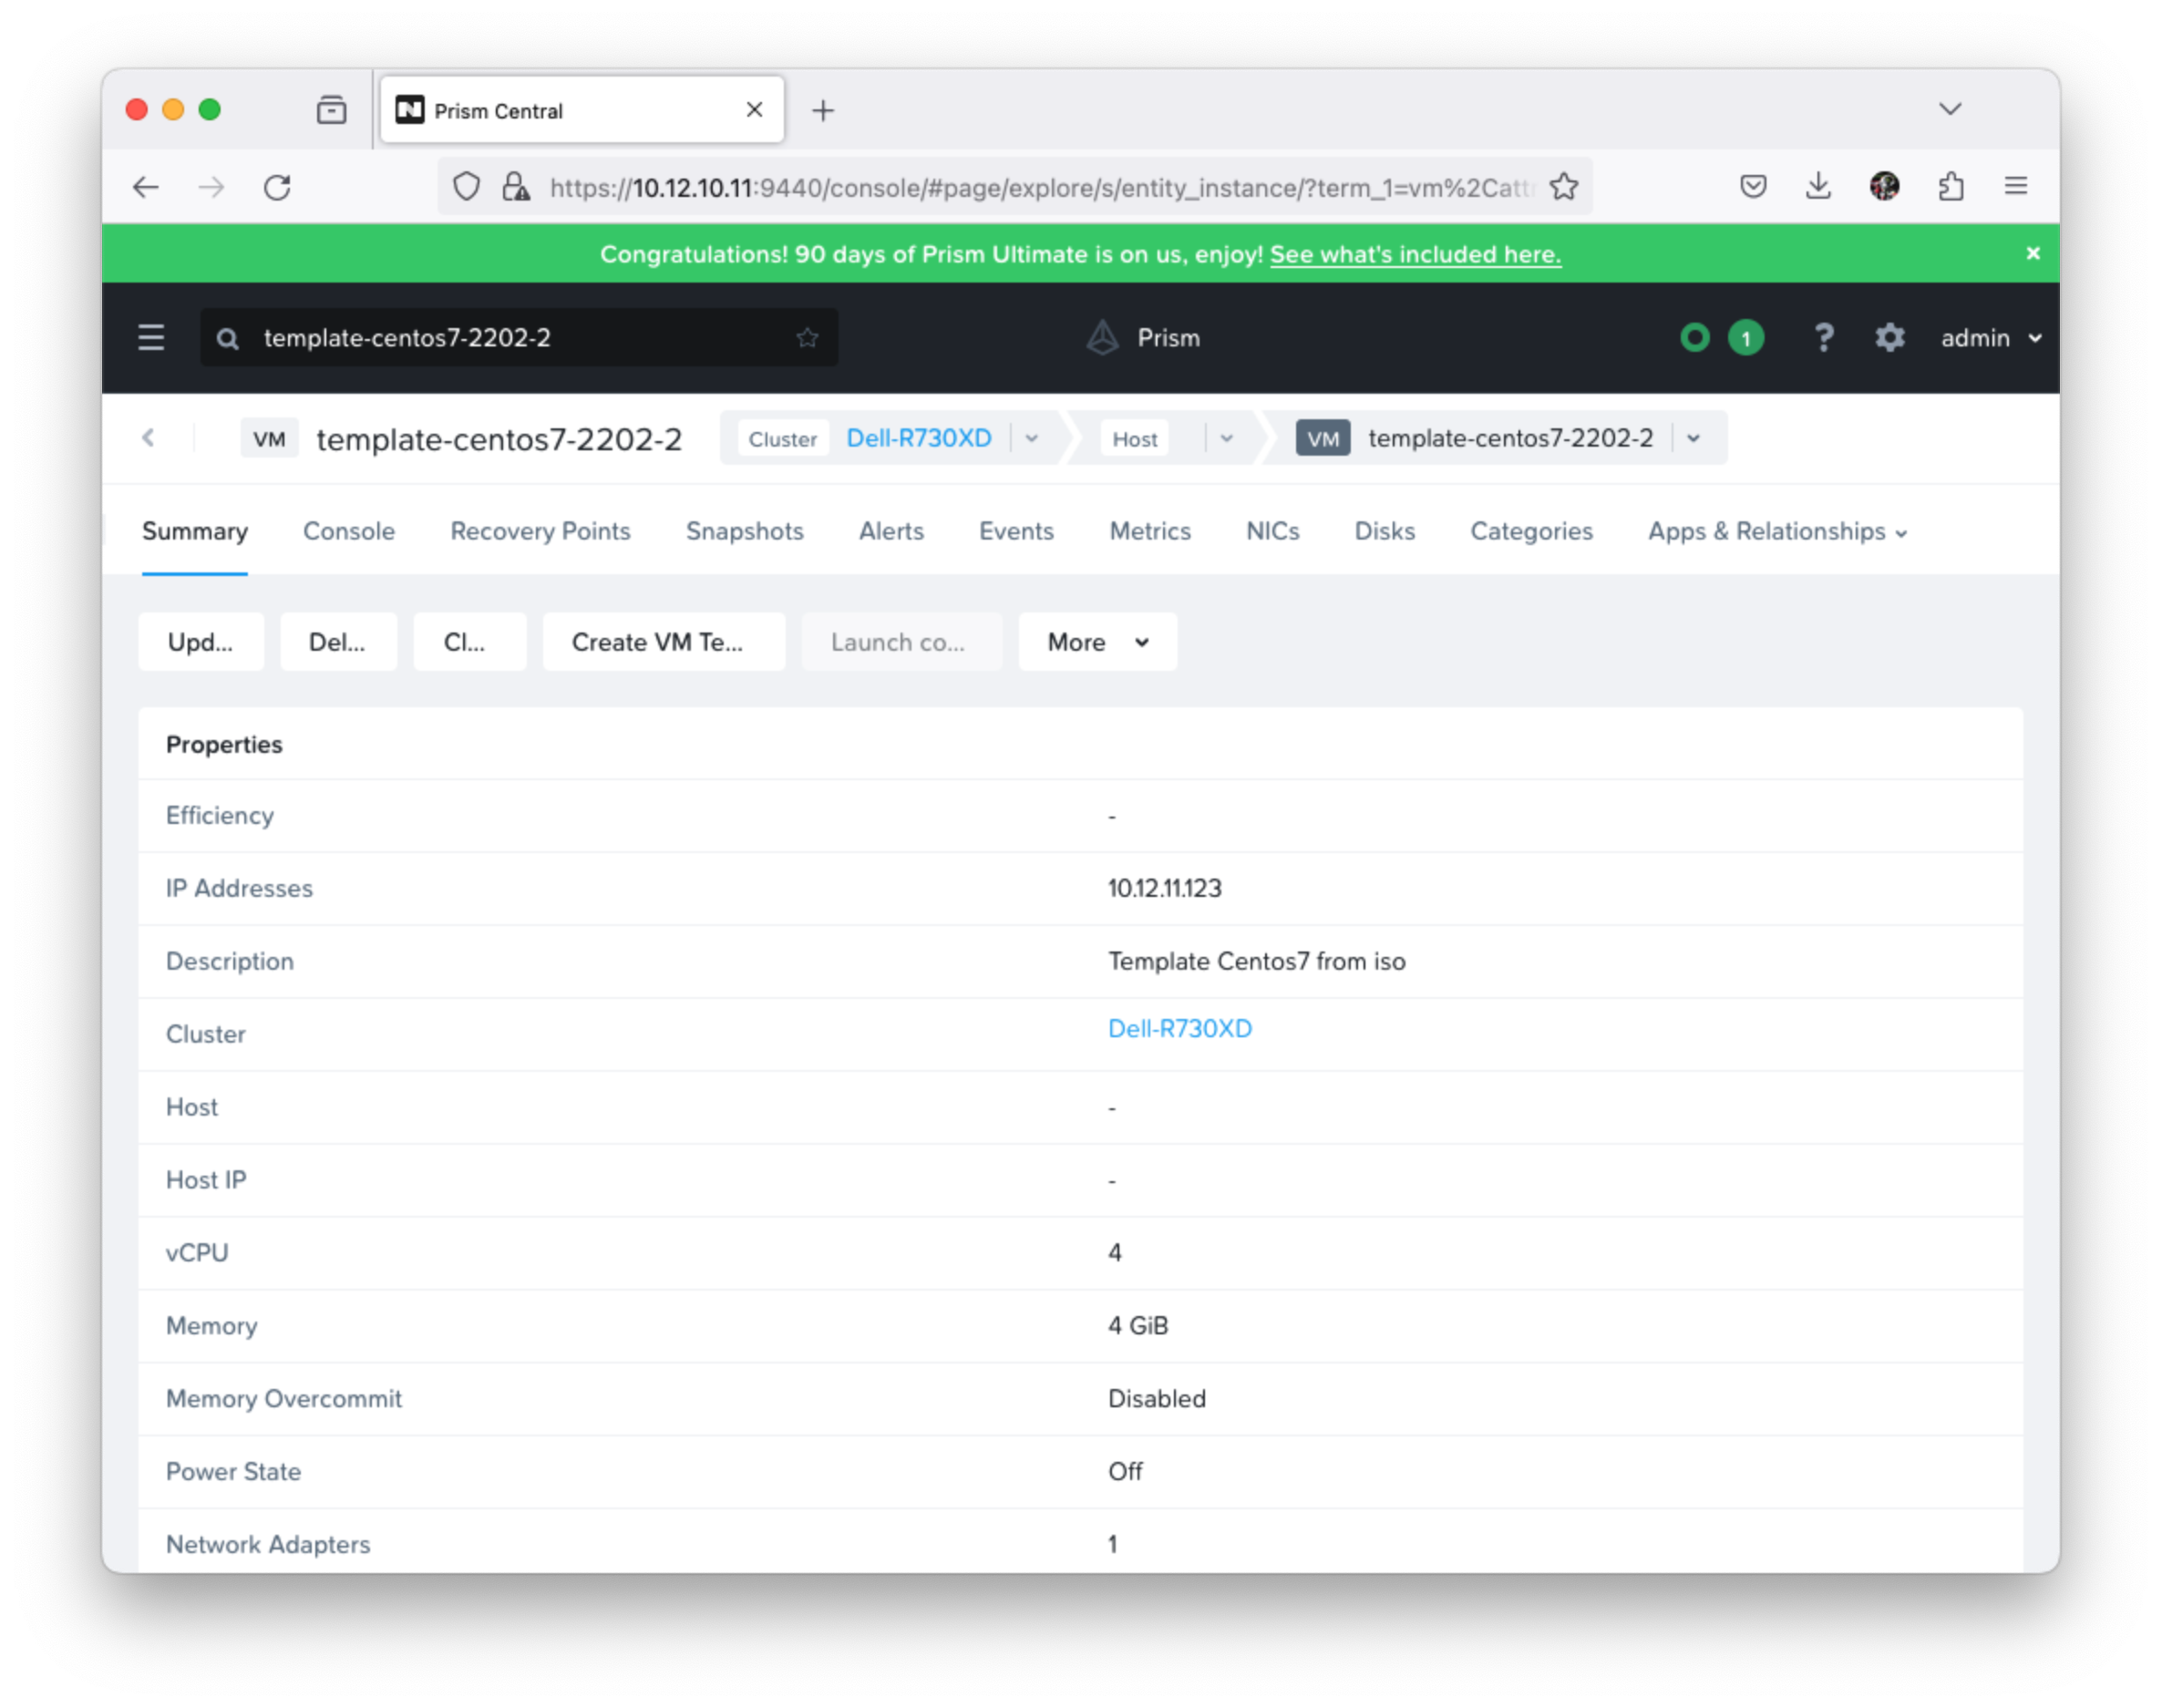Open the tasks badge showing 1
This screenshot has width=2162, height=1708.
(x=1746, y=338)
